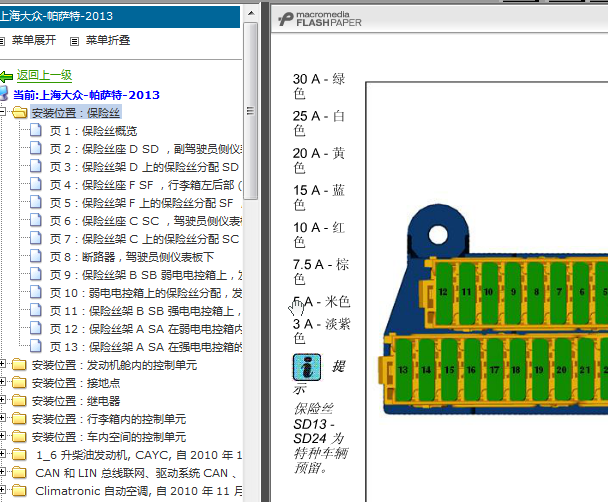Click the 当前:上海大众-帕萨特-2013 heading
Image resolution: width=608 pixels, height=502 pixels.
(86, 95)
